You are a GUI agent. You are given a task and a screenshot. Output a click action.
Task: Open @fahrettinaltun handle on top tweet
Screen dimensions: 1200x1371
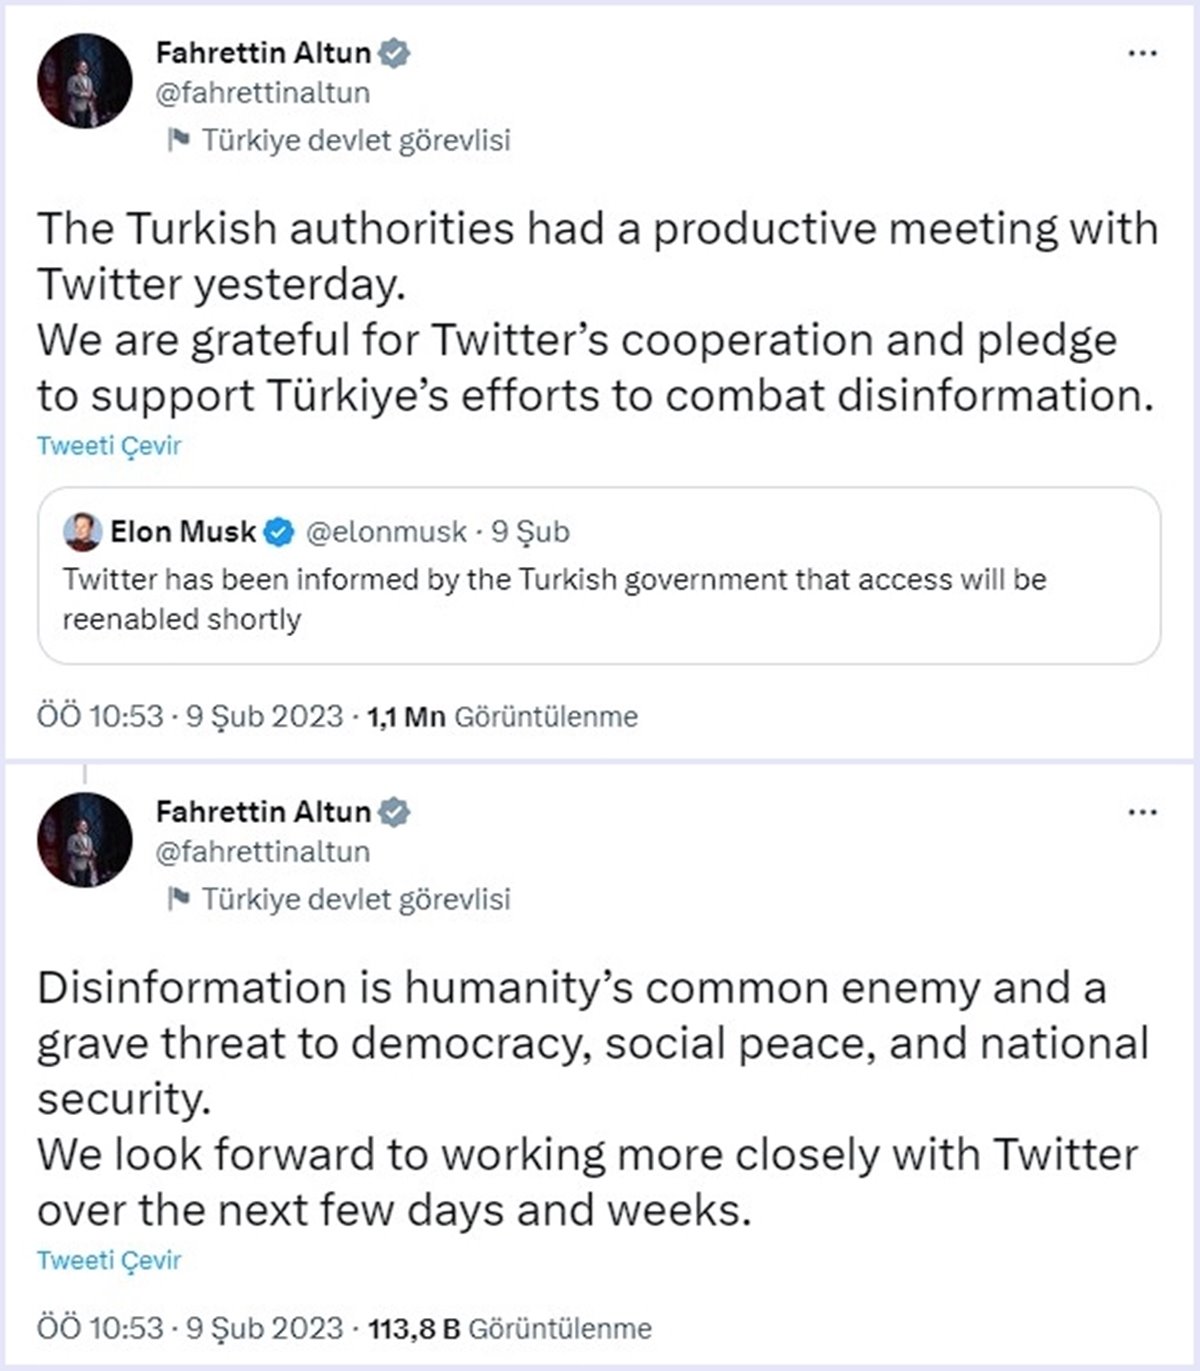[x=261, y=93]
